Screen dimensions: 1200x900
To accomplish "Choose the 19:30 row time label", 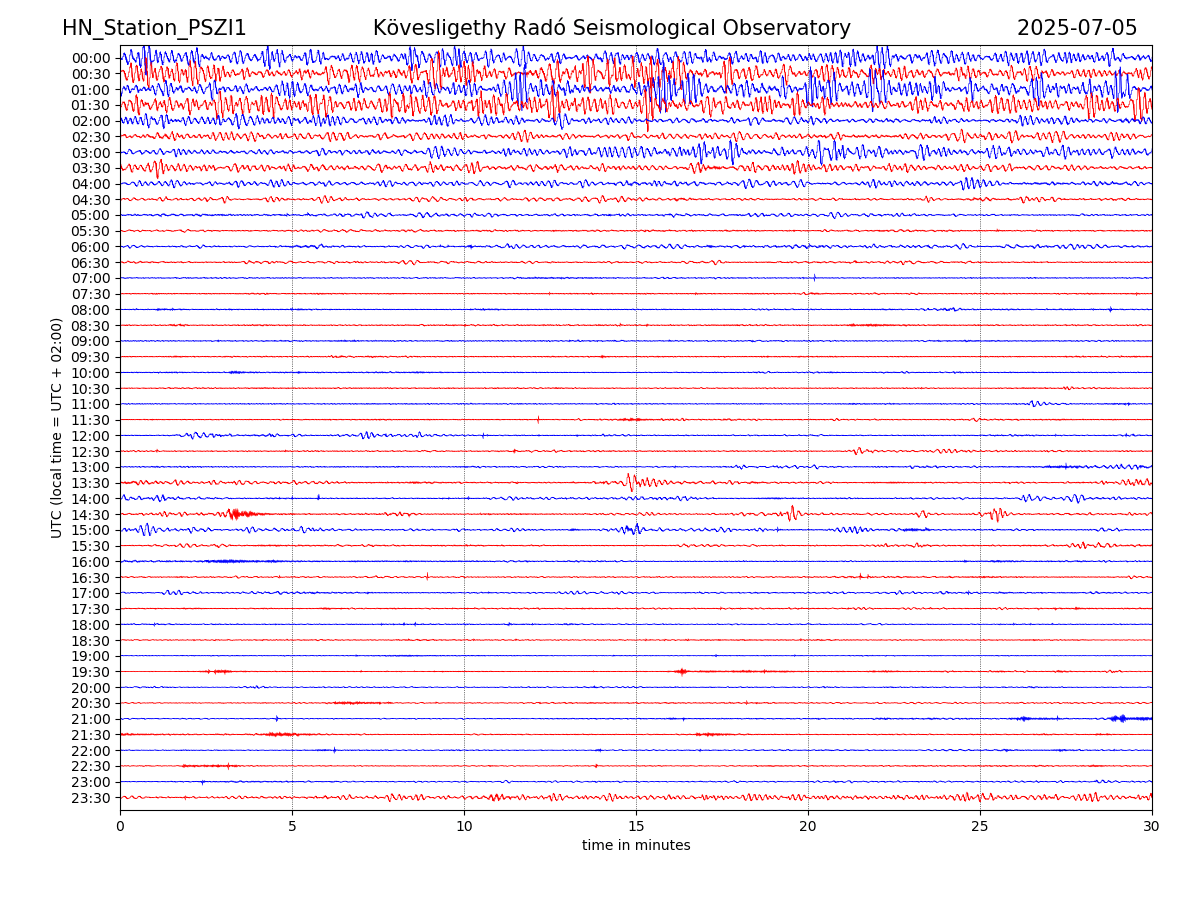I will pos(90,672).
